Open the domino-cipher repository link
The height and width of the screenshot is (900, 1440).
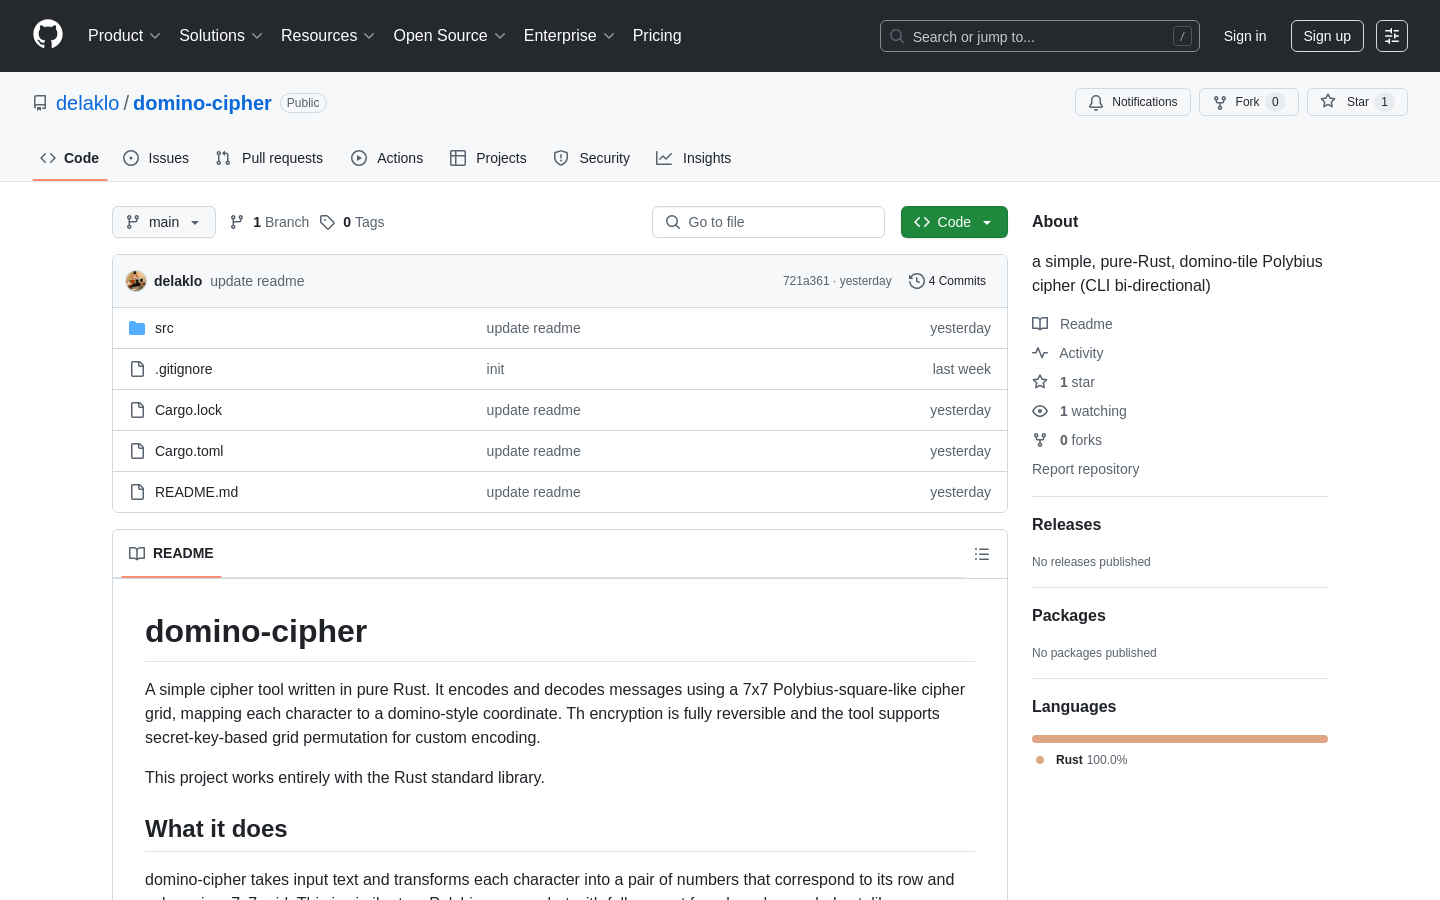point(202,103)
